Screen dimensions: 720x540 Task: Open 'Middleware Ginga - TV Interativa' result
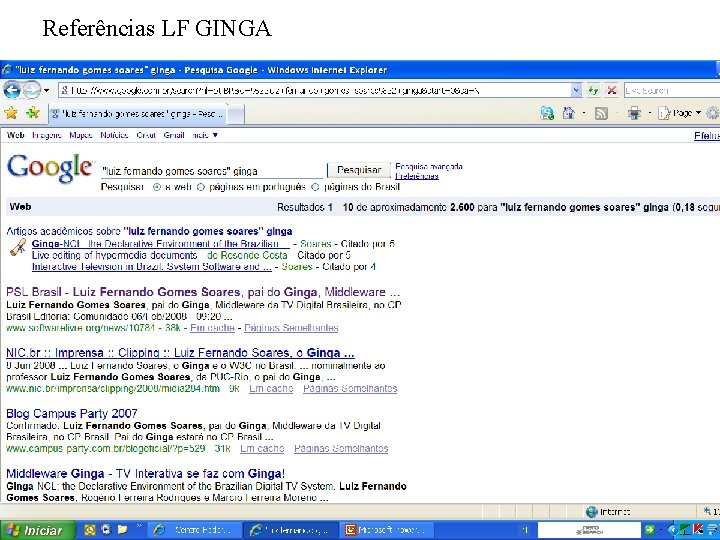146,473
